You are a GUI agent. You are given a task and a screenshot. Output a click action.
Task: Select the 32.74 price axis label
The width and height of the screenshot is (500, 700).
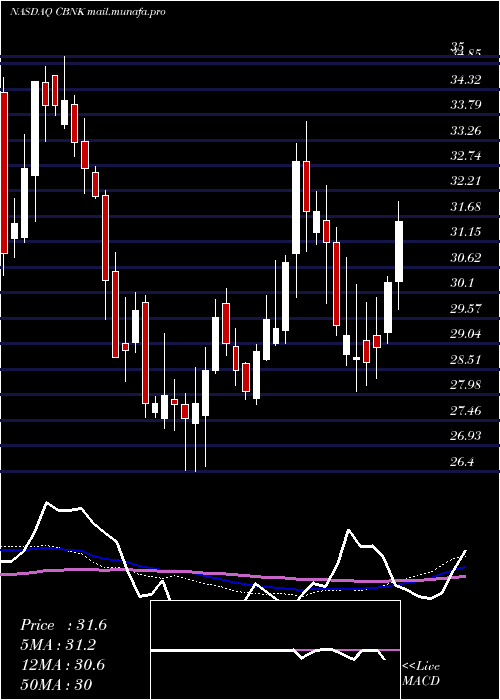click(x=466, y=156)
